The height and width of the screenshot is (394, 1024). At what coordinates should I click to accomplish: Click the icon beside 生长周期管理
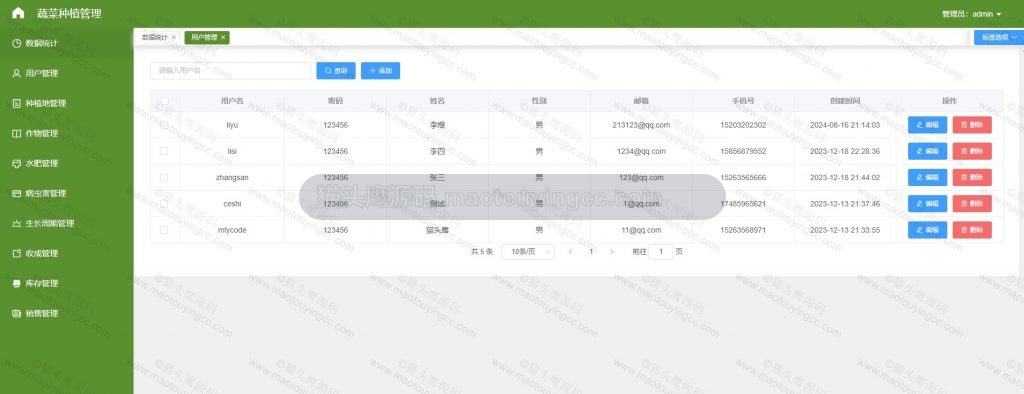(x=17, y=223)
